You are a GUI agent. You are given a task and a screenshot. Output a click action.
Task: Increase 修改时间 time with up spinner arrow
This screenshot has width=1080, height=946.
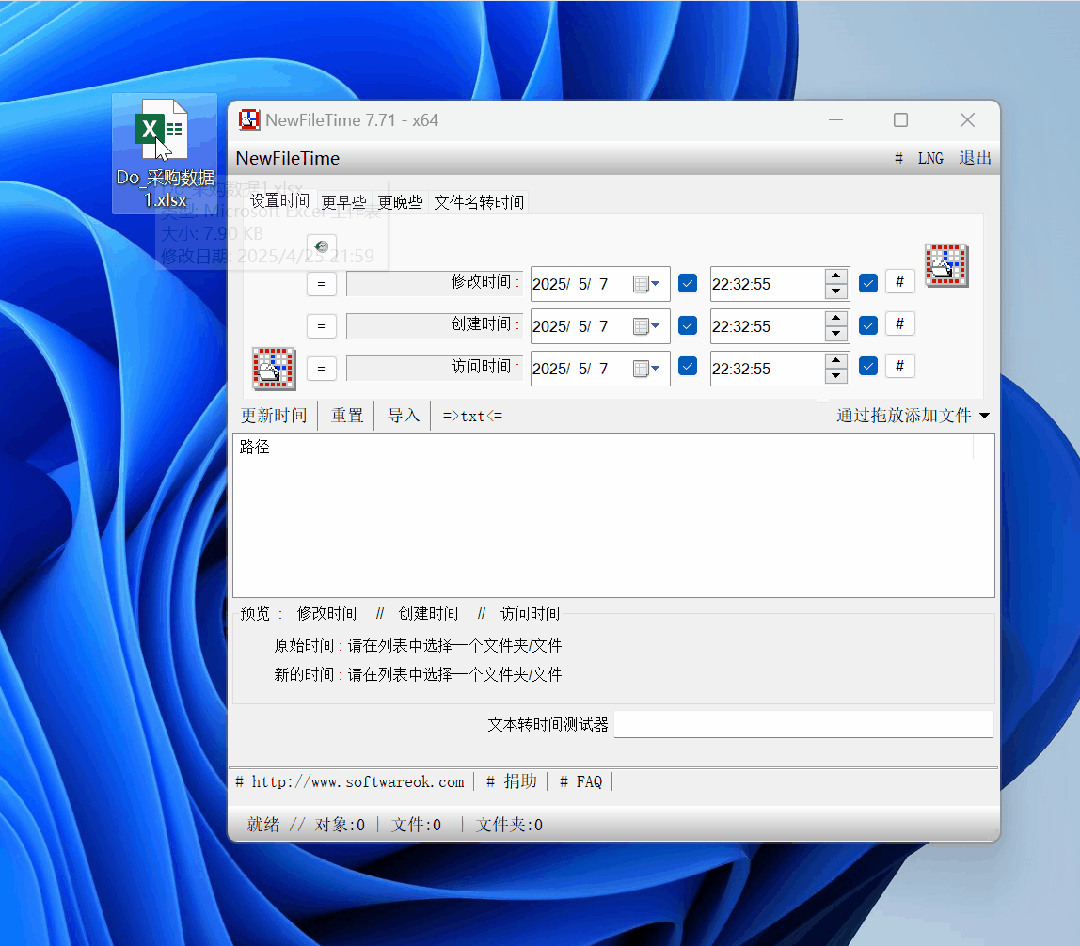pyautogui.click(x=836, y=276)
